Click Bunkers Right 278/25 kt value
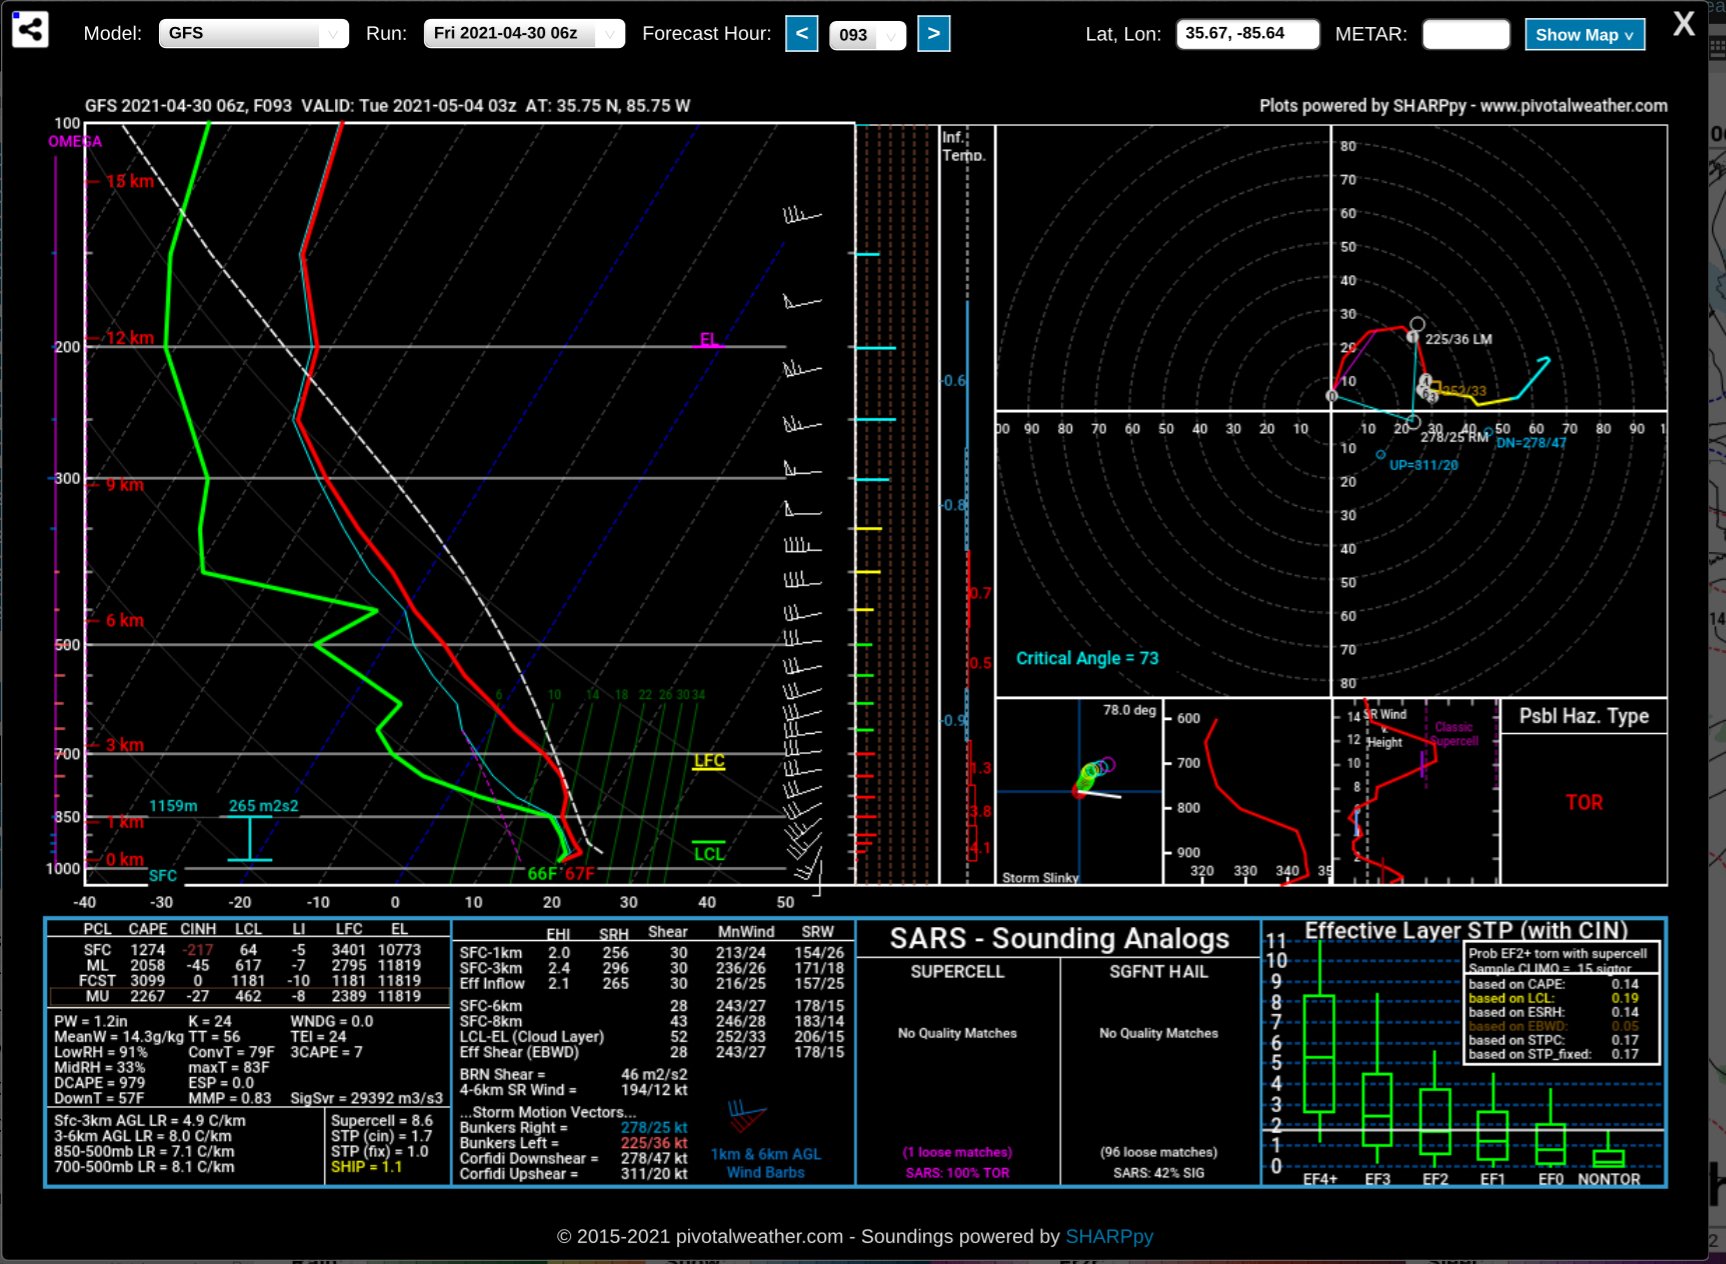The width and height of the screenshot is (1726, 1264). tap(654, 1127)
